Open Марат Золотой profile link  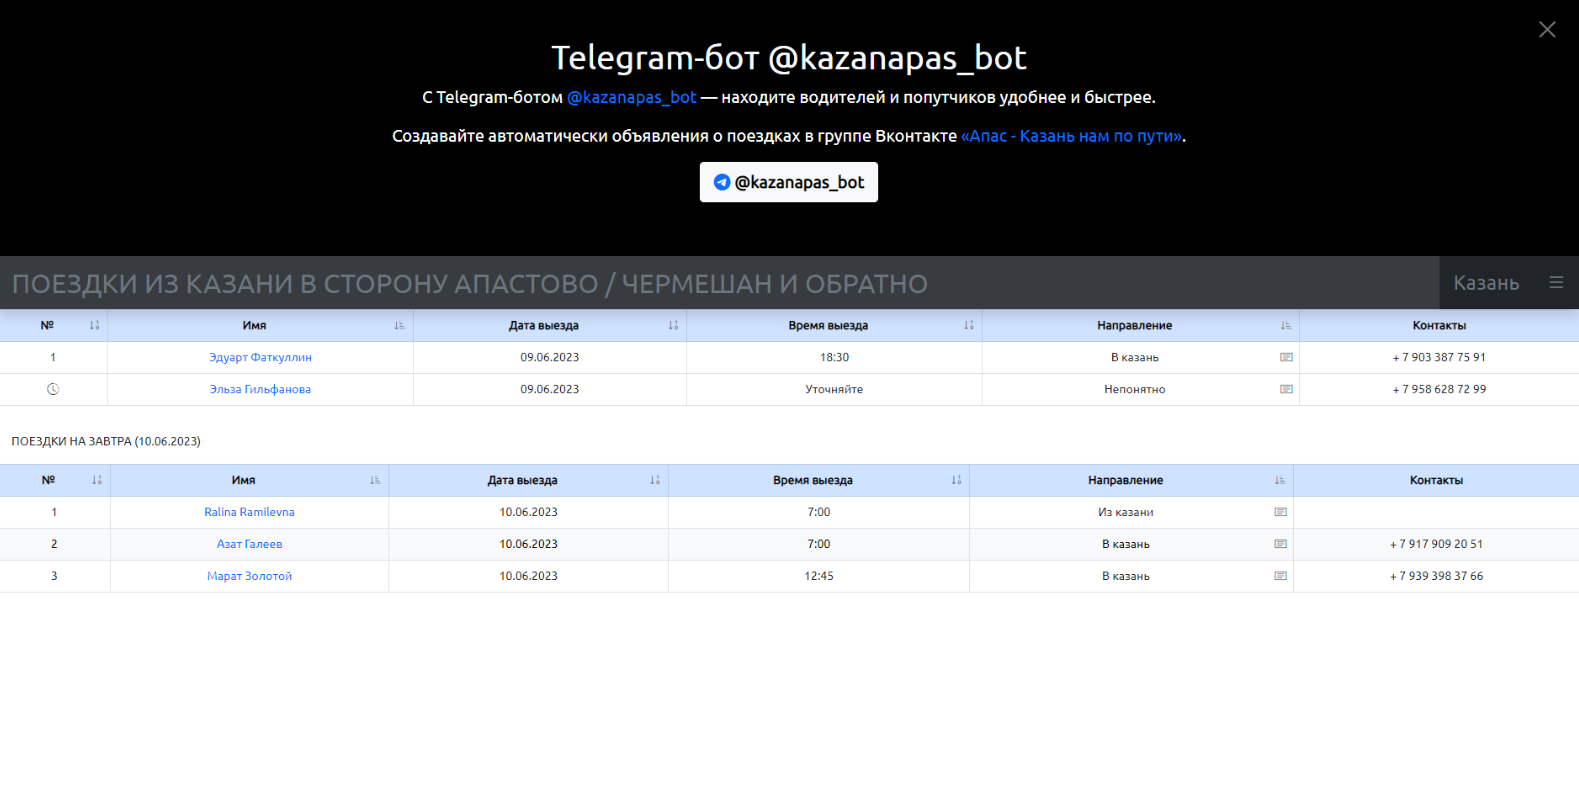tap(249, 576)
